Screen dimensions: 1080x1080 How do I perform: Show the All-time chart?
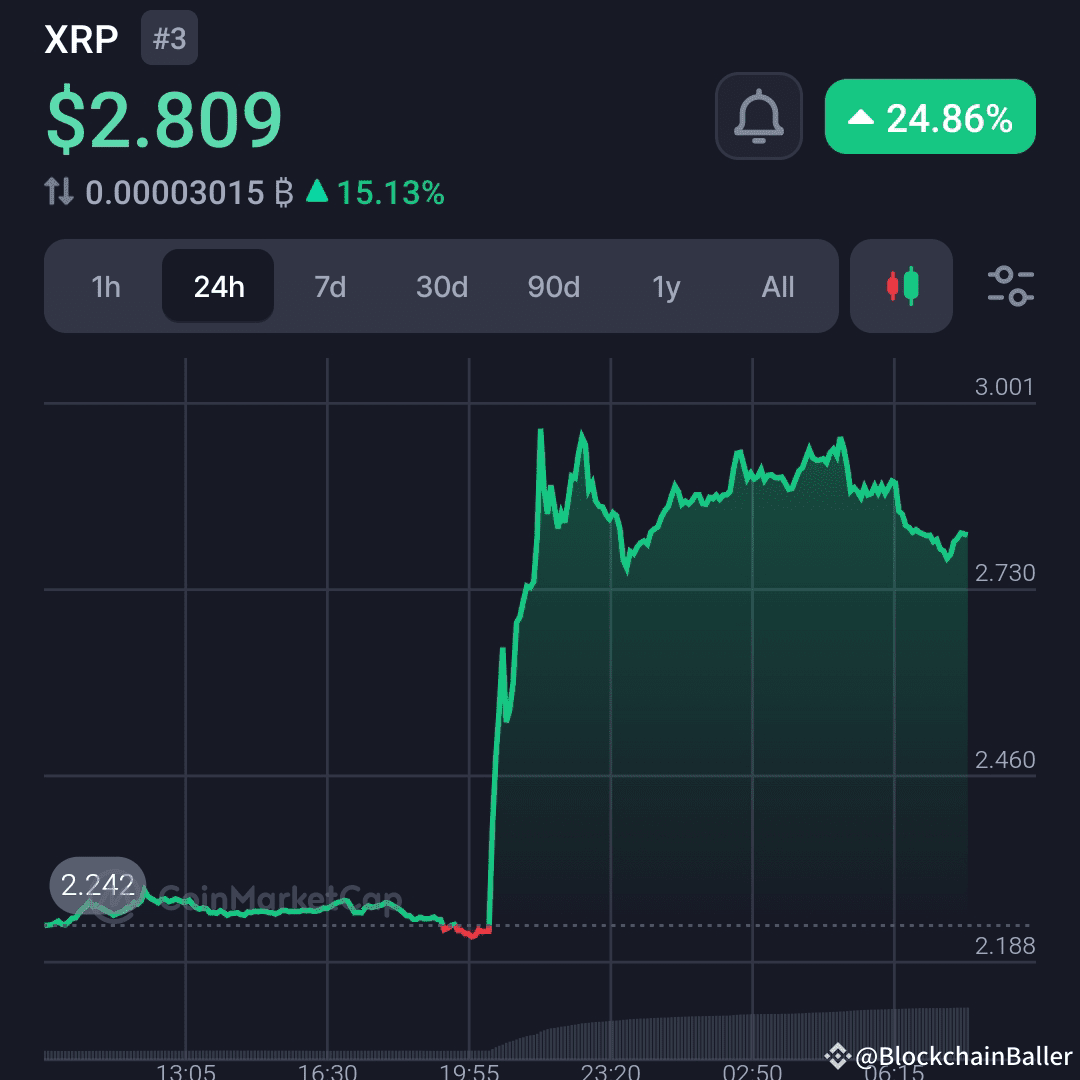777,287
